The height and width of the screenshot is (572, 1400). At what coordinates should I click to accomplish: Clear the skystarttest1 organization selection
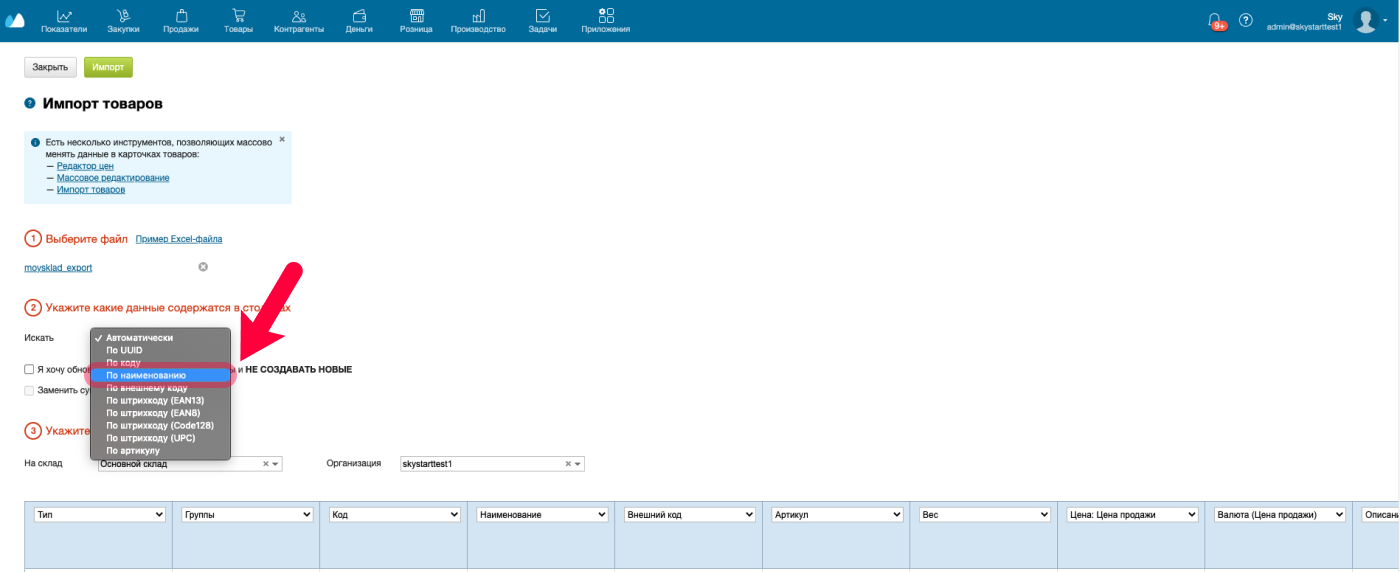tap(568, 464)
